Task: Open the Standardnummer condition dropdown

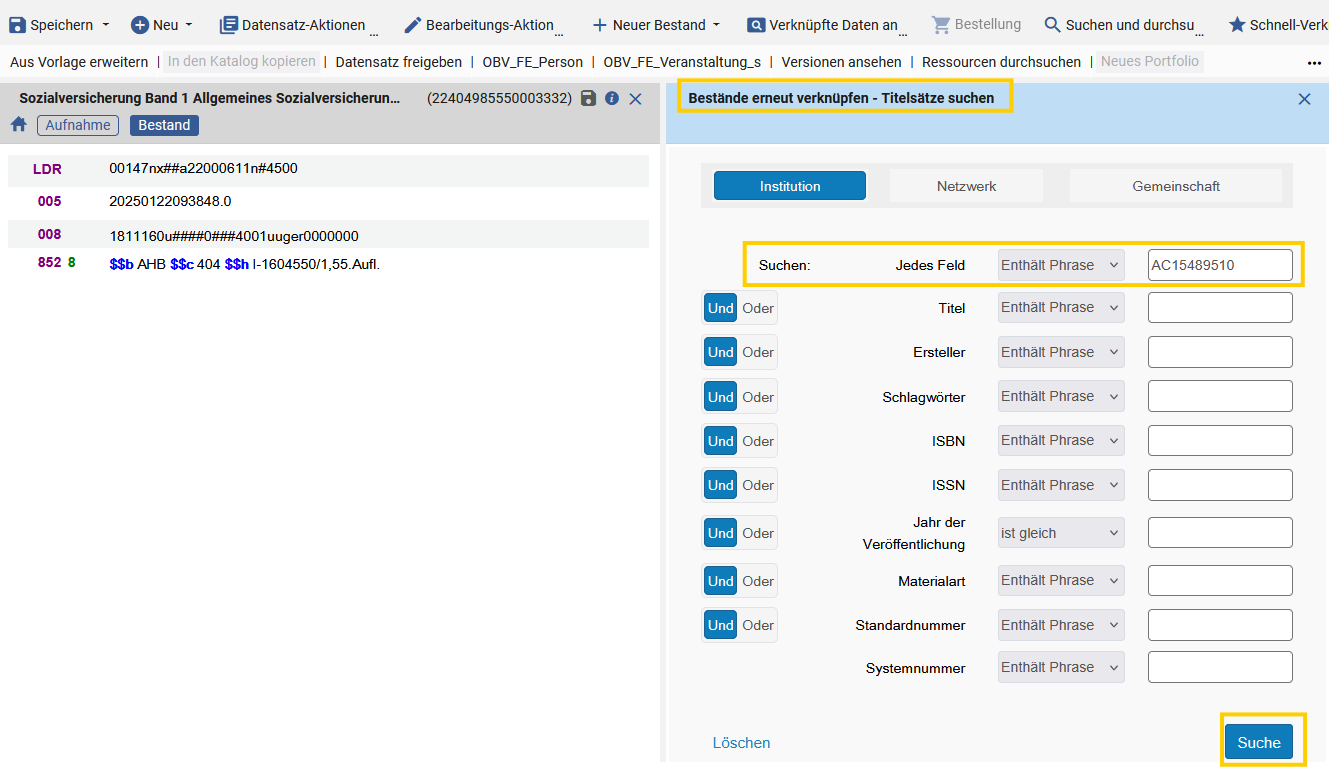Action: [1061, 625]
